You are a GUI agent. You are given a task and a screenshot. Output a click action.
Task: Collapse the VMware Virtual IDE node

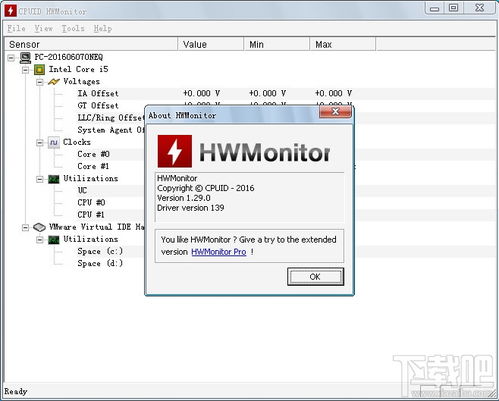(25, 228)
